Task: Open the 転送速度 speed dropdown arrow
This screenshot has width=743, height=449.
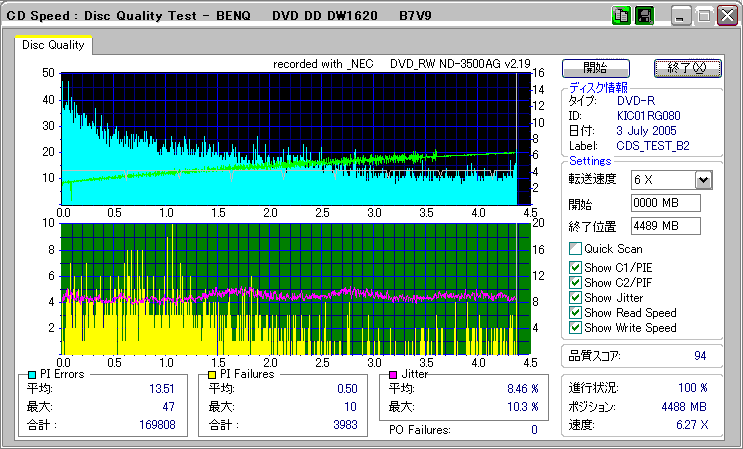Action: 703,180
